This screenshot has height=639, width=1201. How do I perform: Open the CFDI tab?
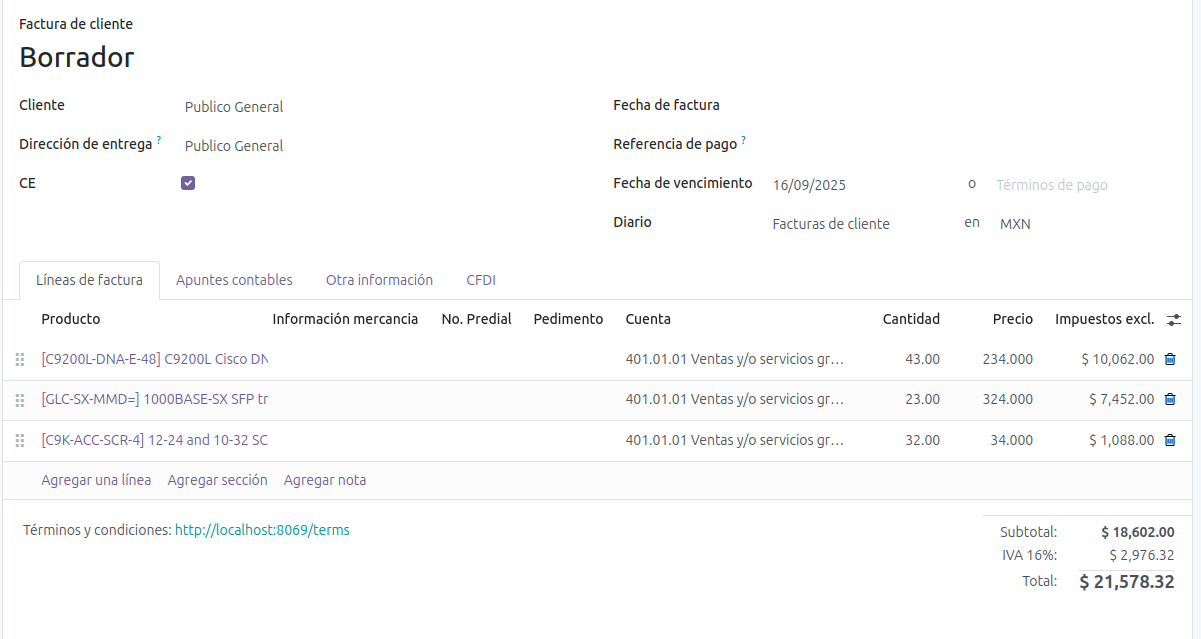(481, 280)
